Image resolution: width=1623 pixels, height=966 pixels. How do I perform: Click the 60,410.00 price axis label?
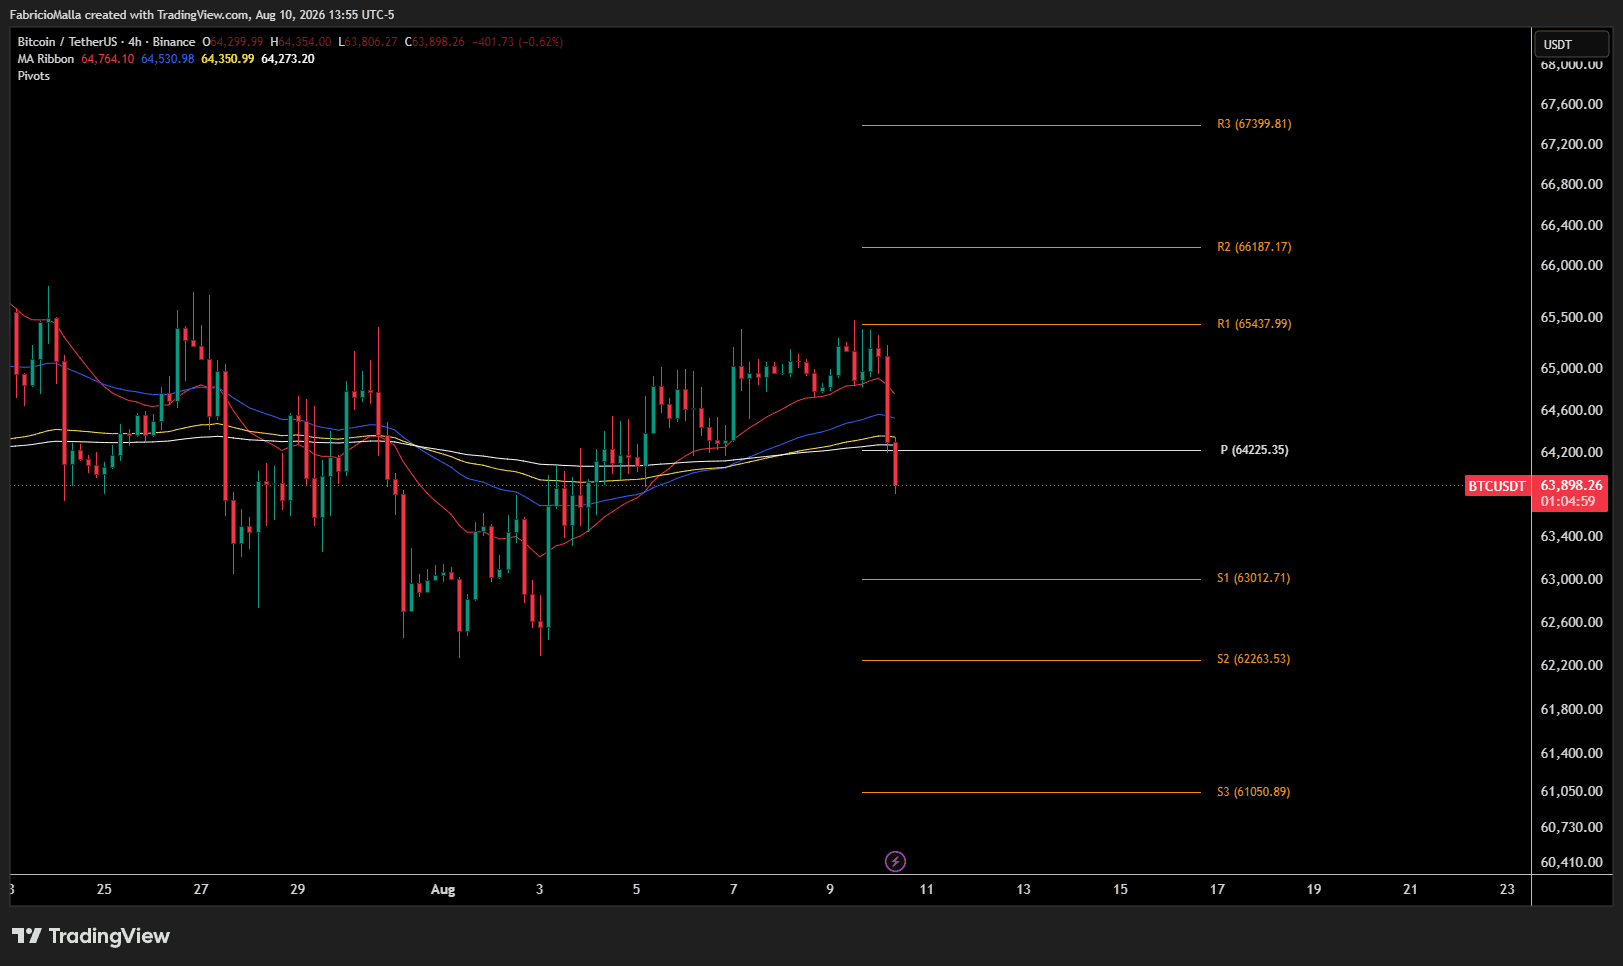coord(1571,862)
